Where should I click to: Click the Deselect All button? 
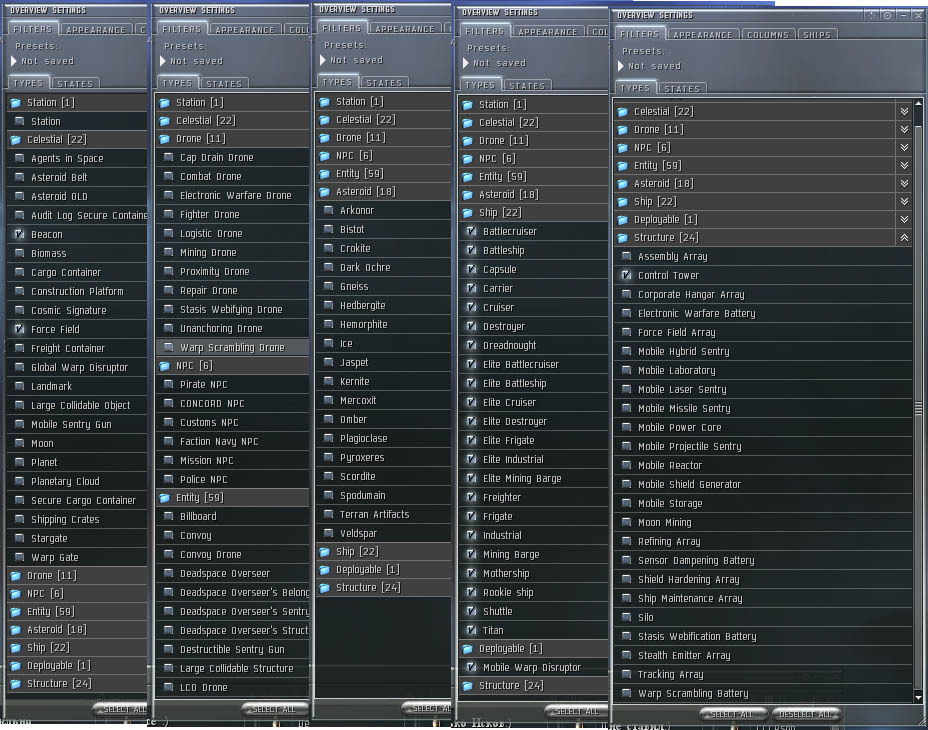805,715
